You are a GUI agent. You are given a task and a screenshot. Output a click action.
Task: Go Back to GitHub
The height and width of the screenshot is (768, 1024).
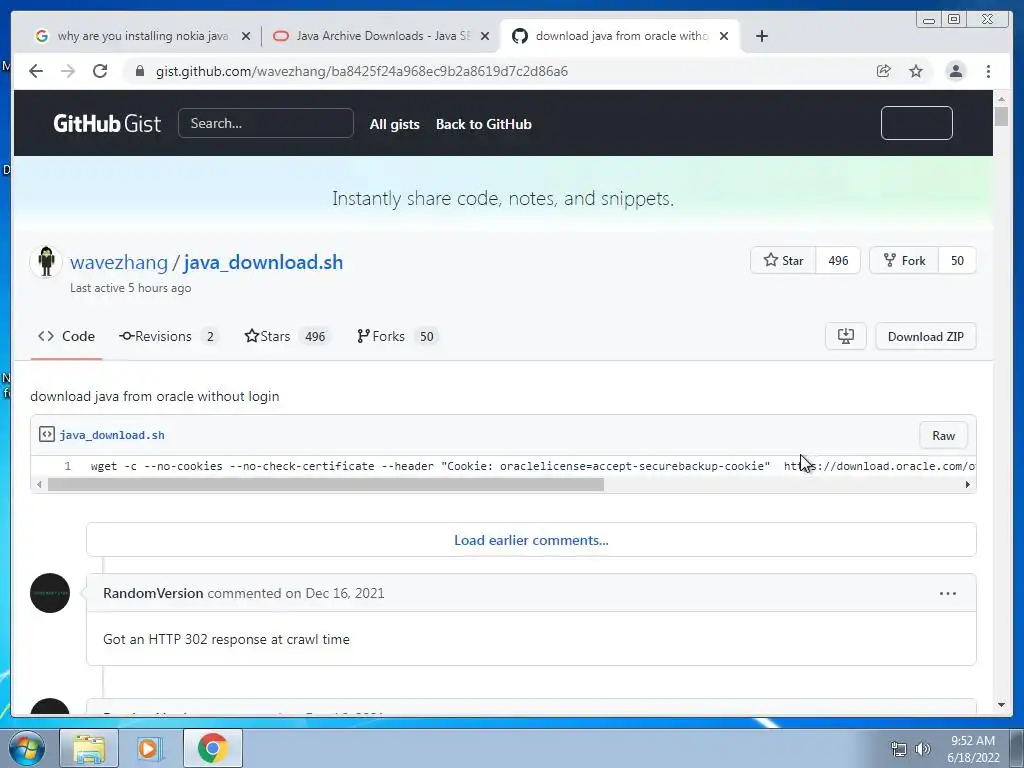pyautogui.click(x=484, y=124)
